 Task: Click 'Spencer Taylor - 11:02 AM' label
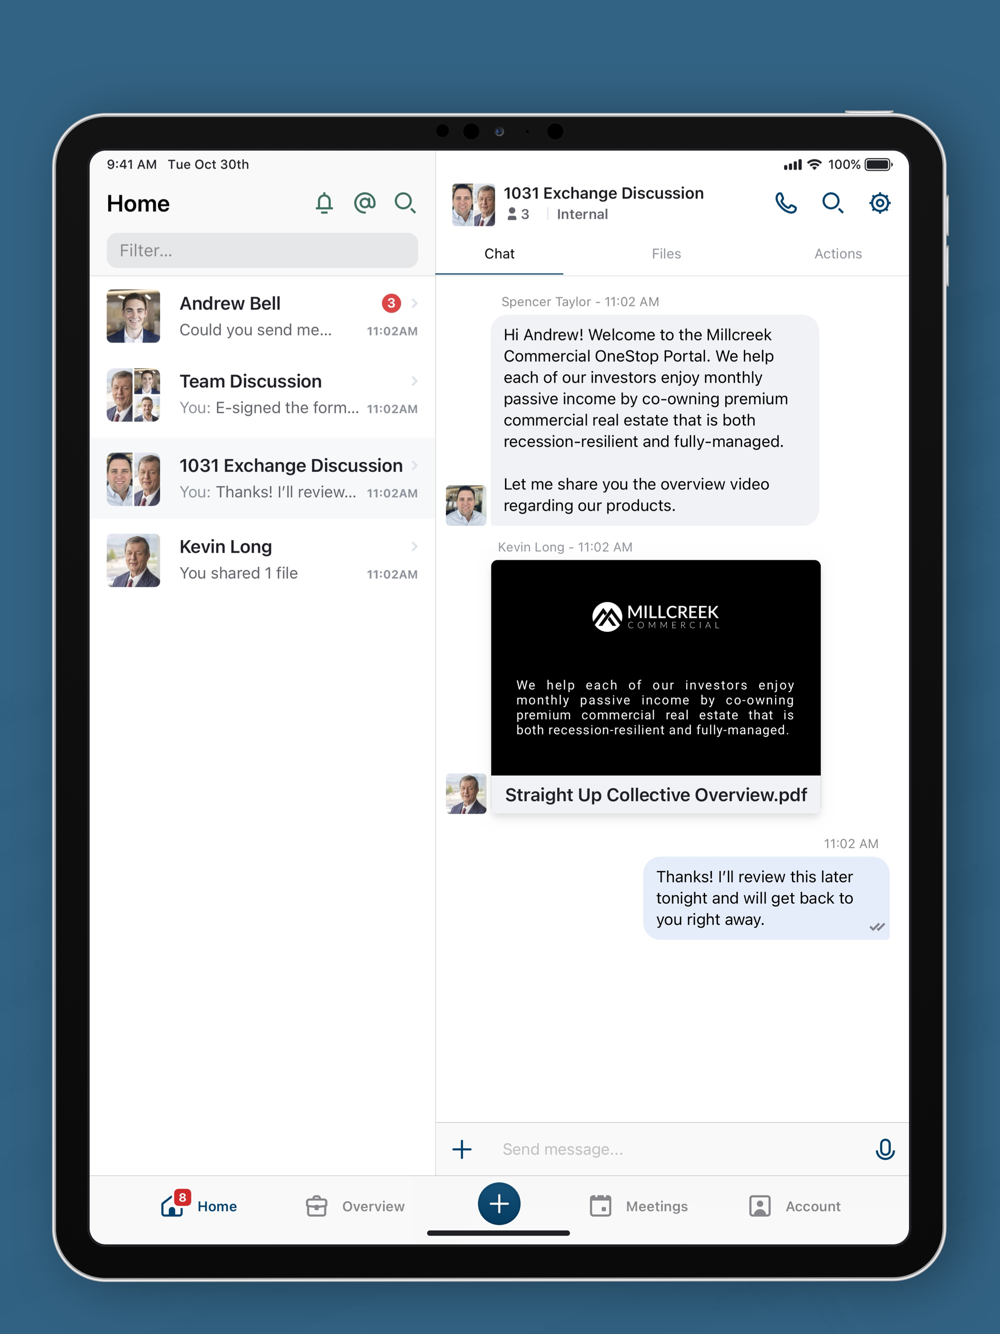pyautogui.click(x=580, y=301)
